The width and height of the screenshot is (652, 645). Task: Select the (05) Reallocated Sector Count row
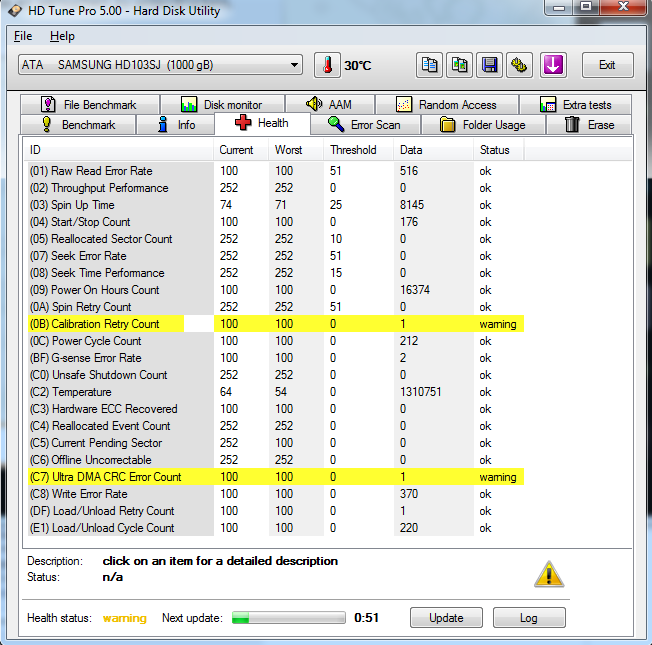click(276, 239)
